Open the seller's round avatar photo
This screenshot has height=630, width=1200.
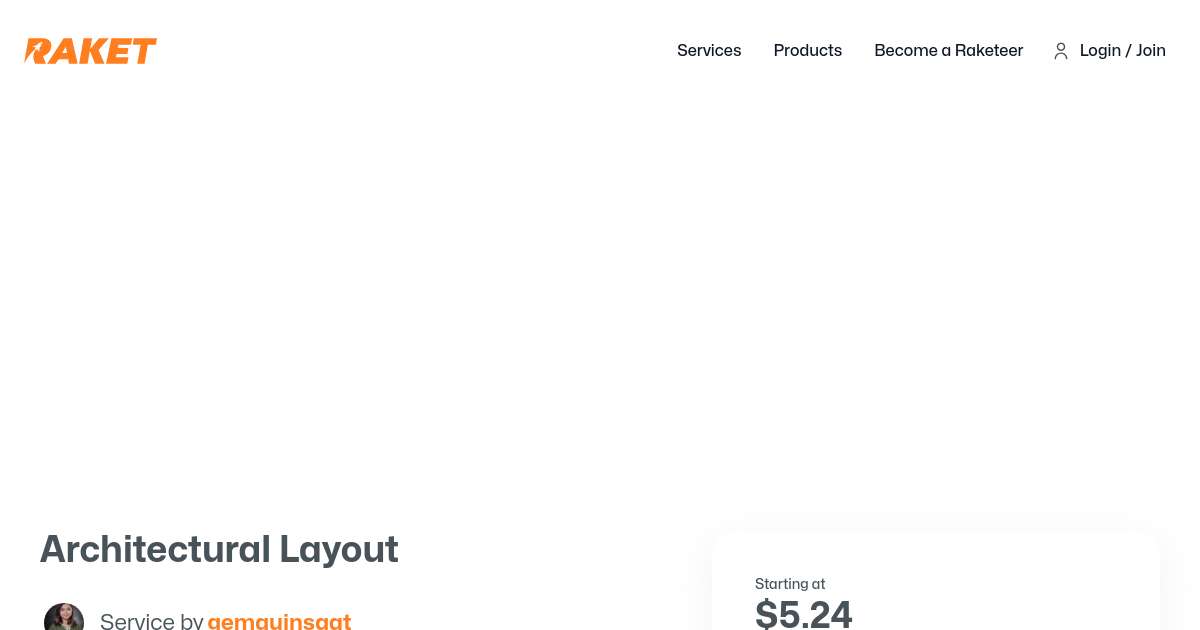tap(64, 619)
